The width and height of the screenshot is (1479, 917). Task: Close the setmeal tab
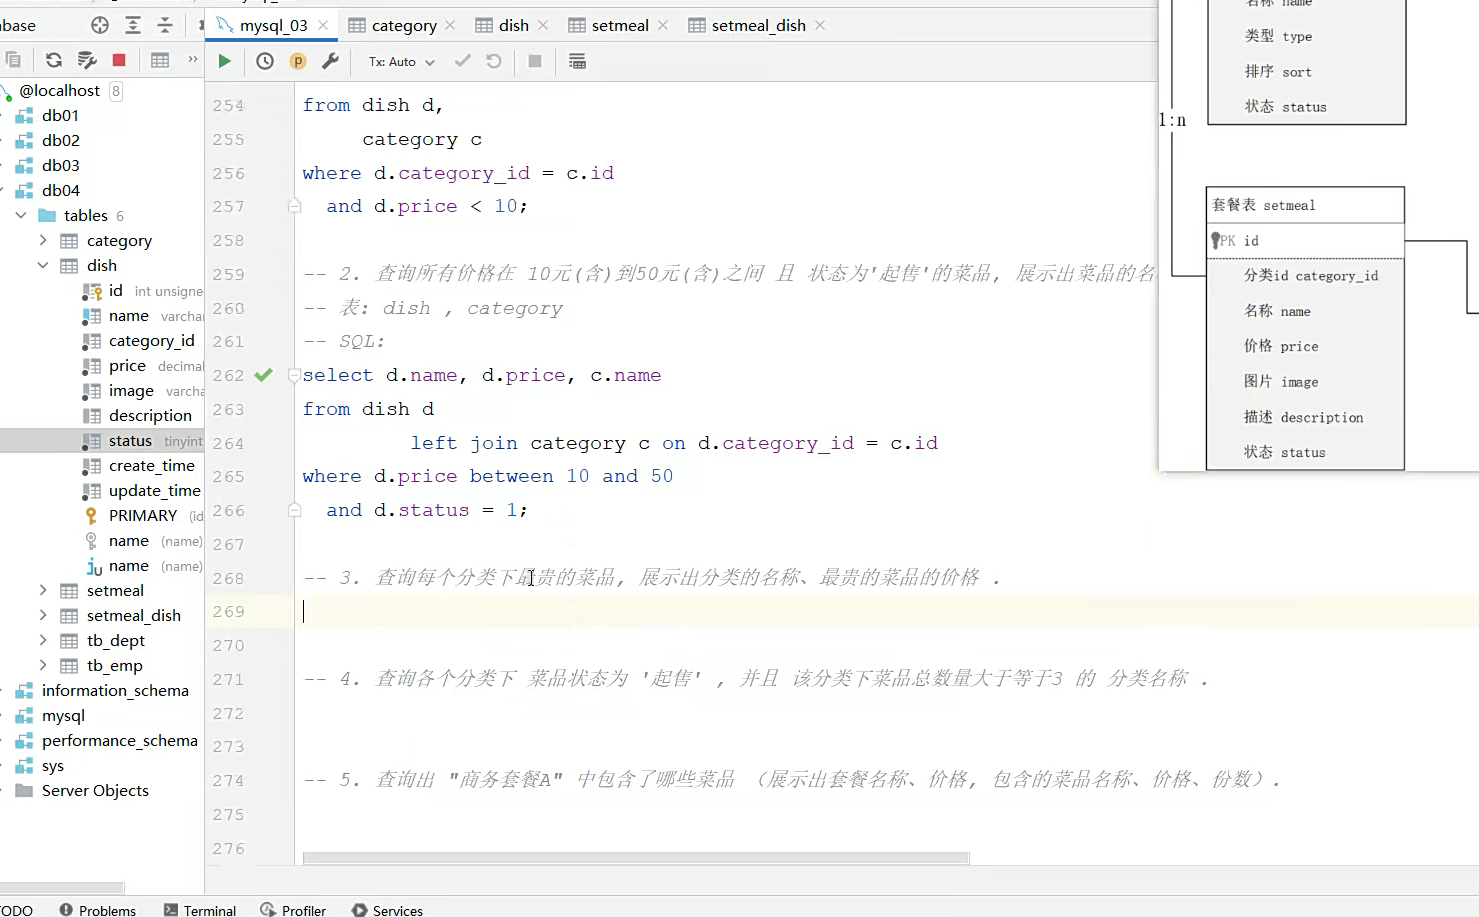[663, 25]
